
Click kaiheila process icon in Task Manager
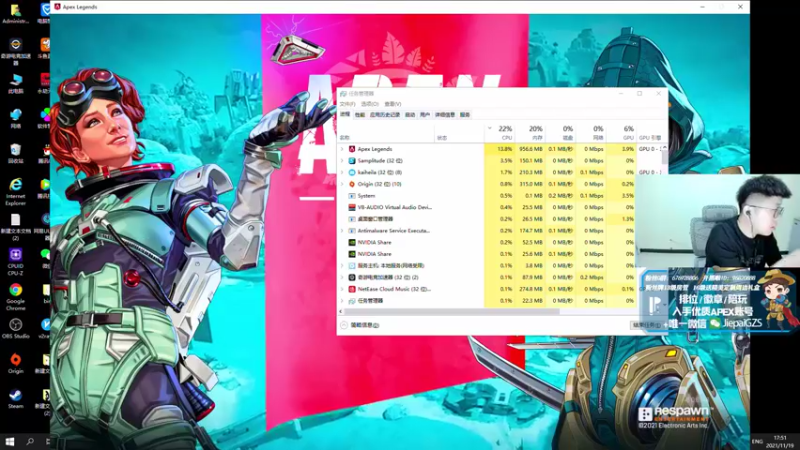352,172
